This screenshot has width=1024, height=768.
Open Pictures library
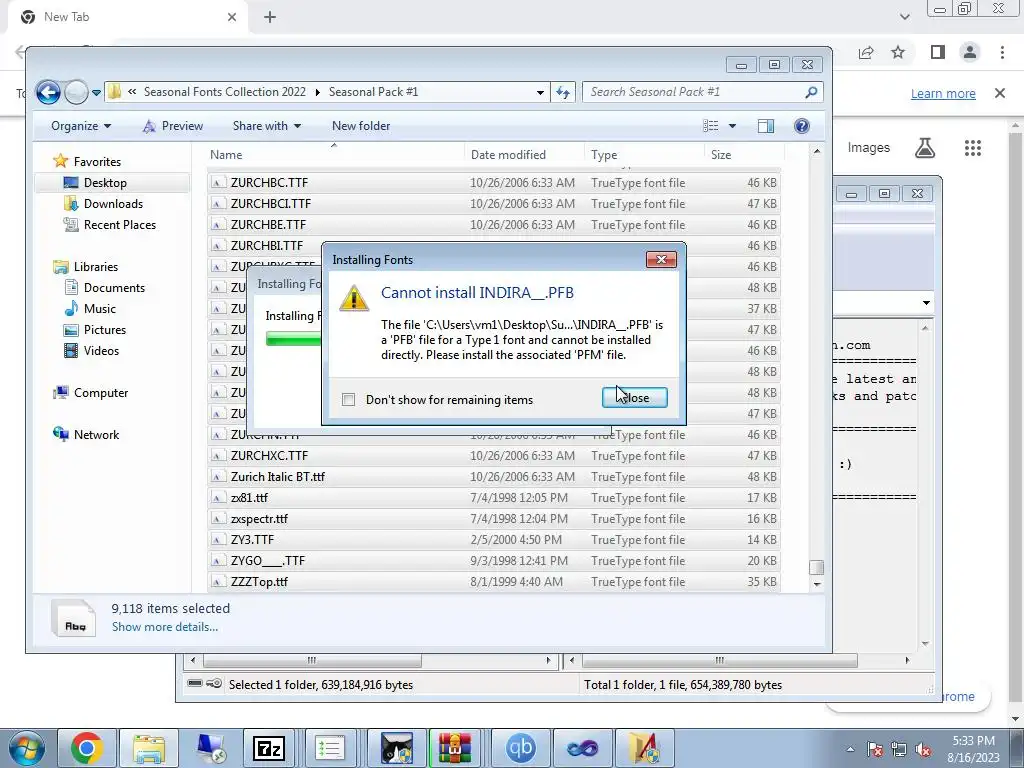click(x=104, y=330)
